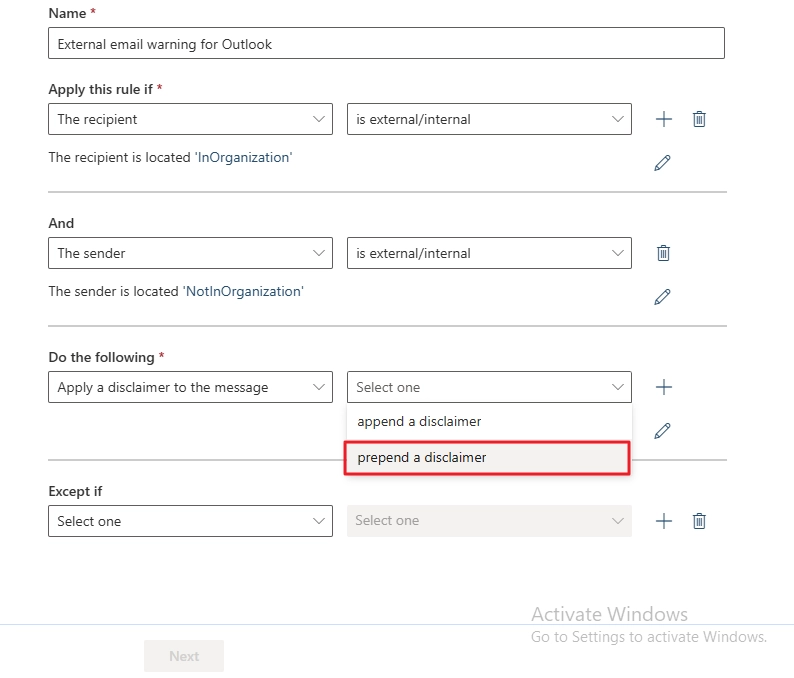The height and width of the screenshot is (678, 794).
Task: Click the 'InOrganization' link
Action: tap(243, 157)
